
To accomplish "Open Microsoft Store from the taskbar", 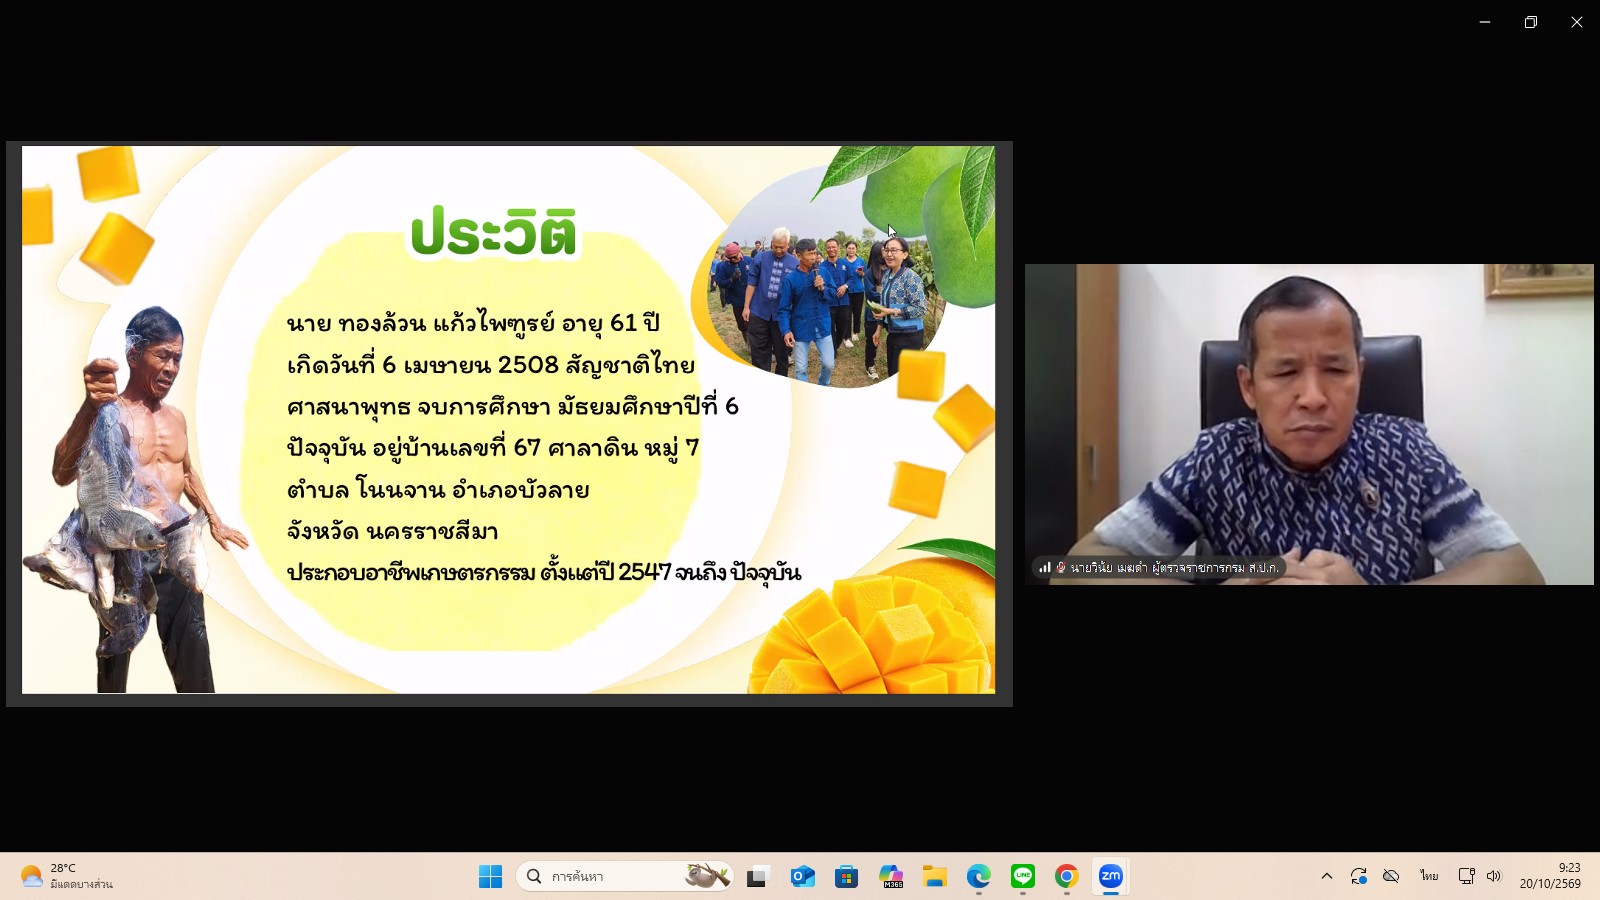I will click(x=846, y=877).
